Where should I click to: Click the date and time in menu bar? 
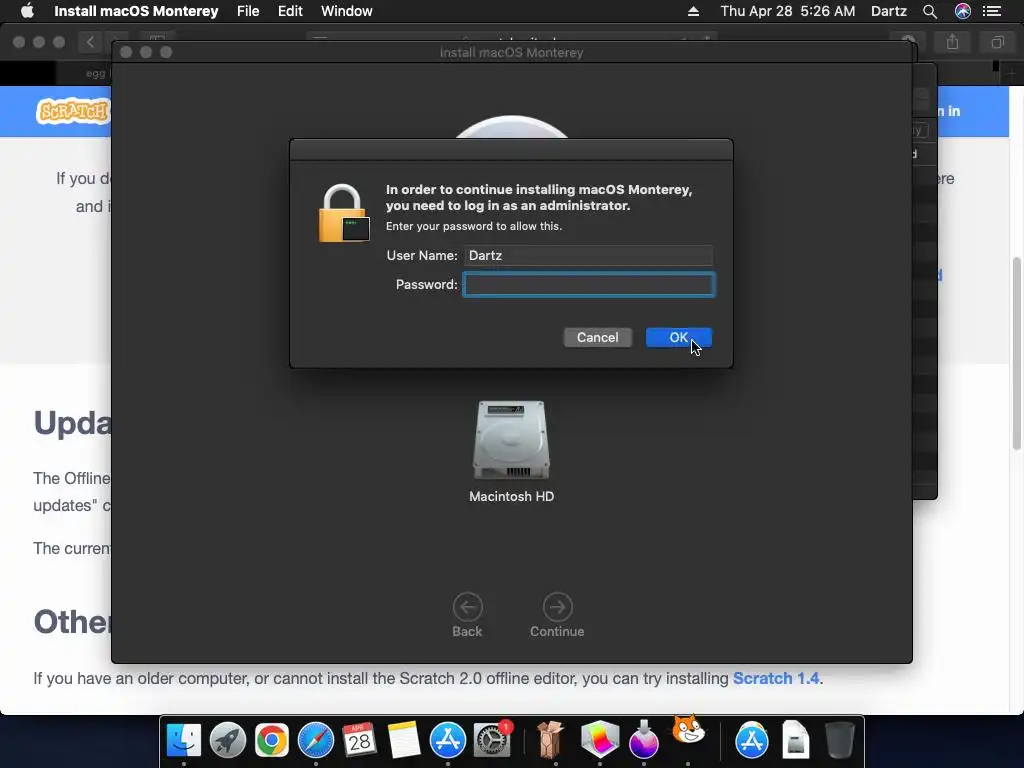click(x=788, y=11)
